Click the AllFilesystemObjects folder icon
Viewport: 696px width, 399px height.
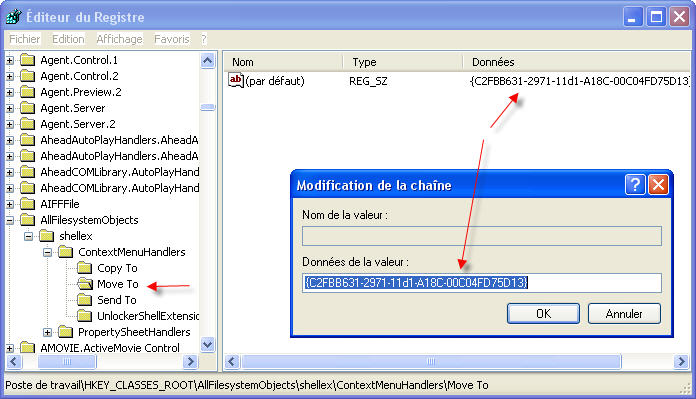[28, 220]
